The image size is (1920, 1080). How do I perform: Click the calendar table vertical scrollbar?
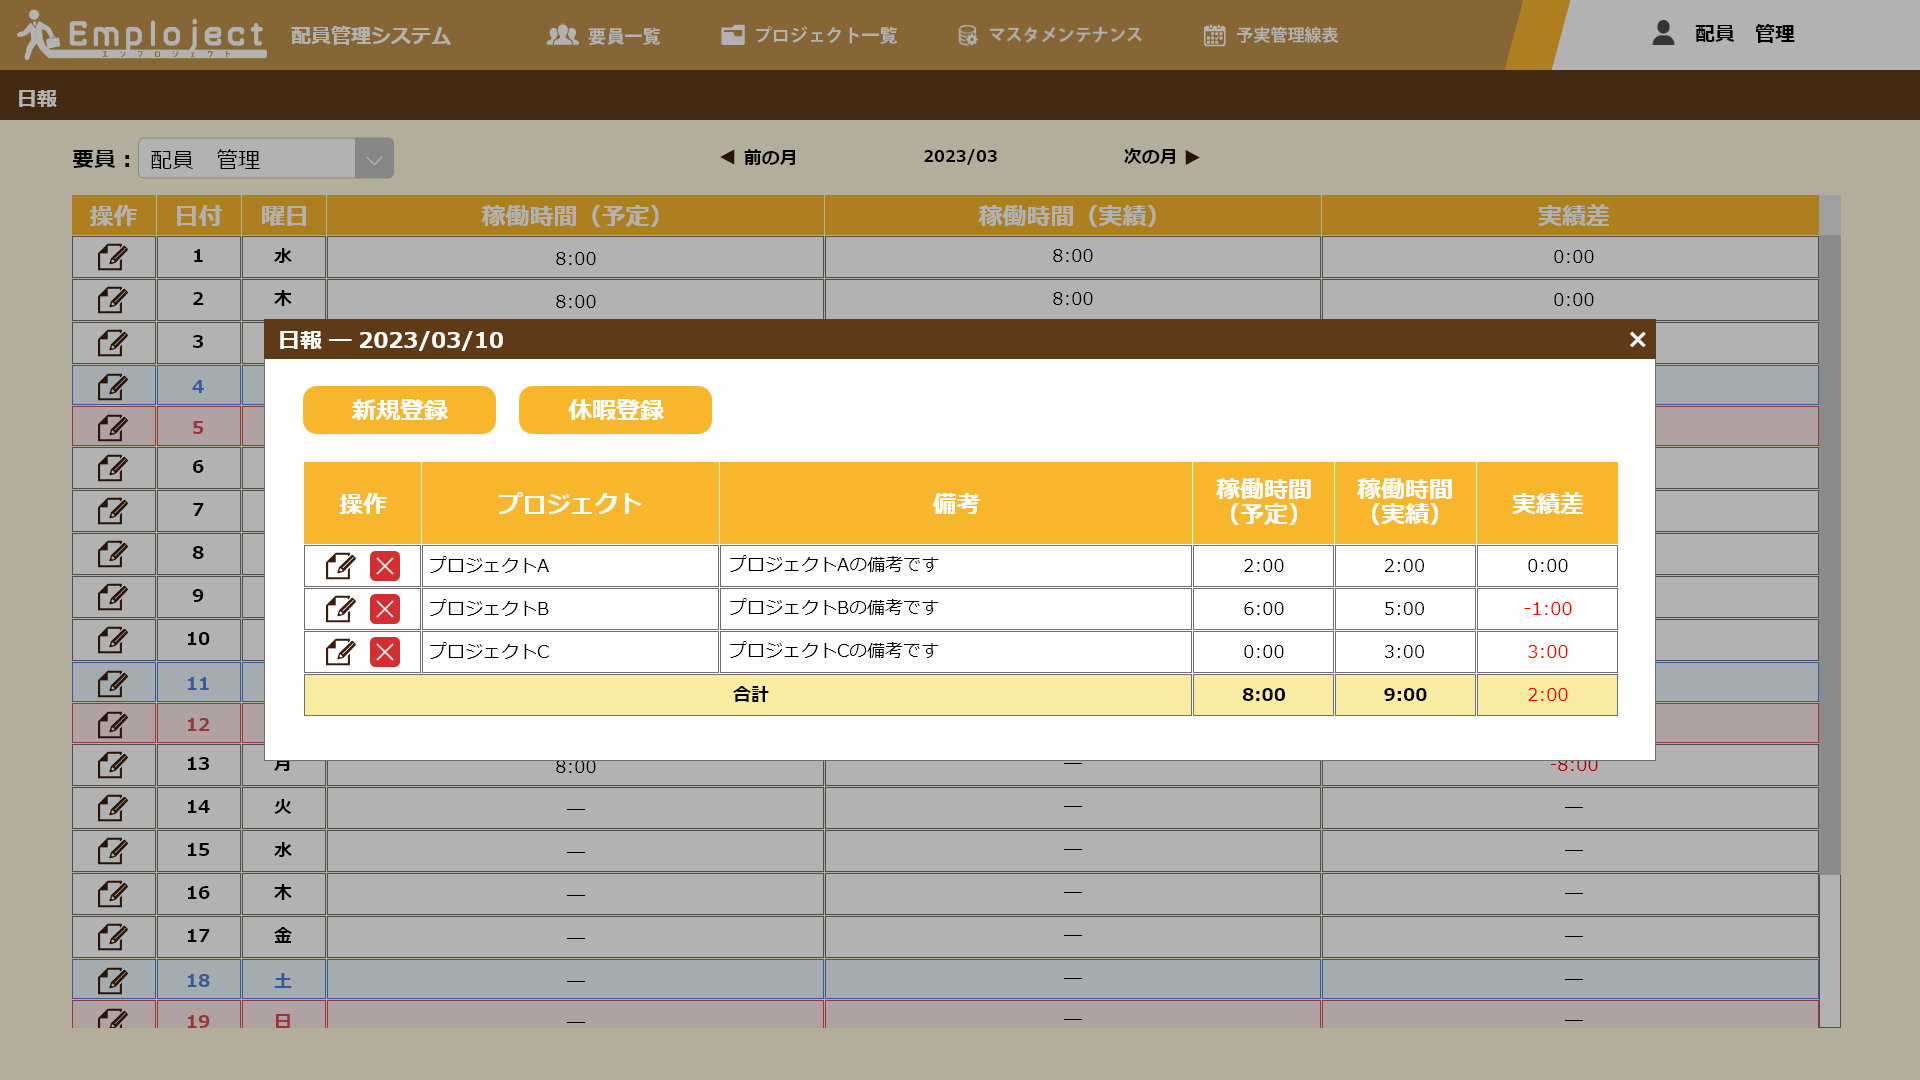pos(1829,555)
